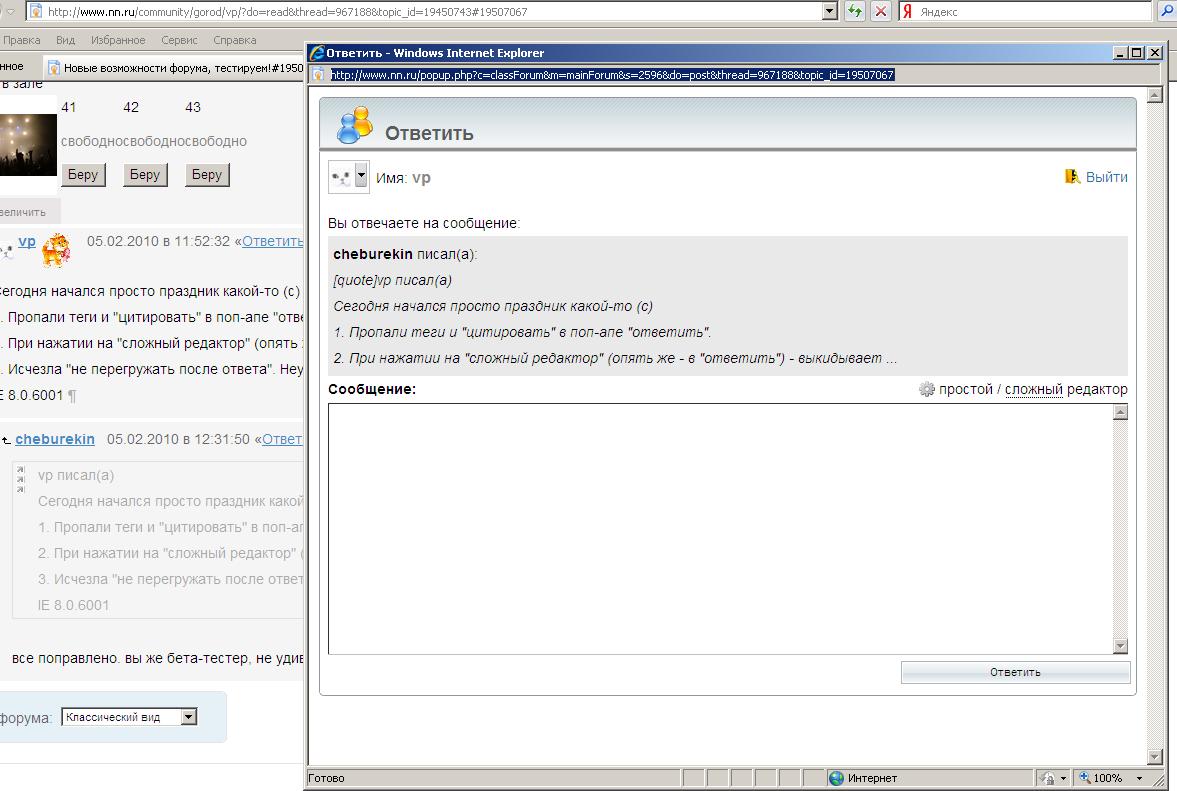The height and width of the screenshot is (791, 1177).
Task: Click the gear icon beside простой редактор
Action: (927, 389)
